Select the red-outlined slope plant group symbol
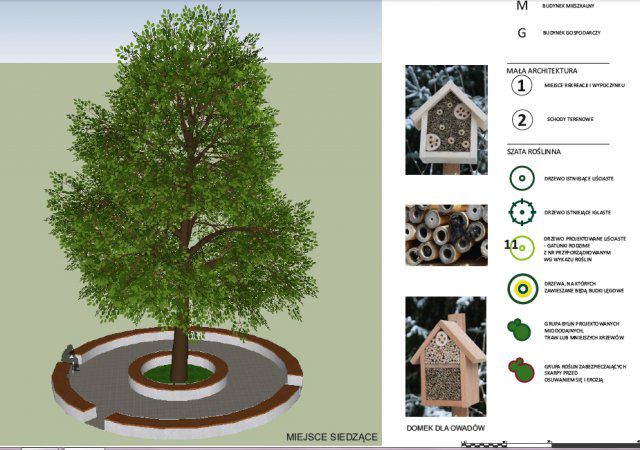The image size is (640, 450). [521, 370]
